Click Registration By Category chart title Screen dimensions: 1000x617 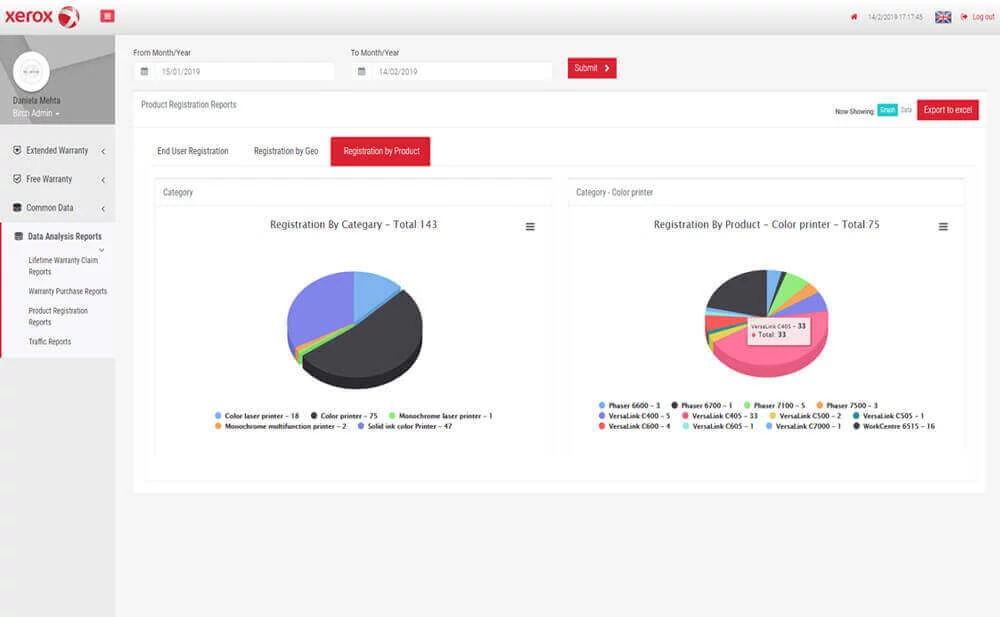(x=353, y=225)
